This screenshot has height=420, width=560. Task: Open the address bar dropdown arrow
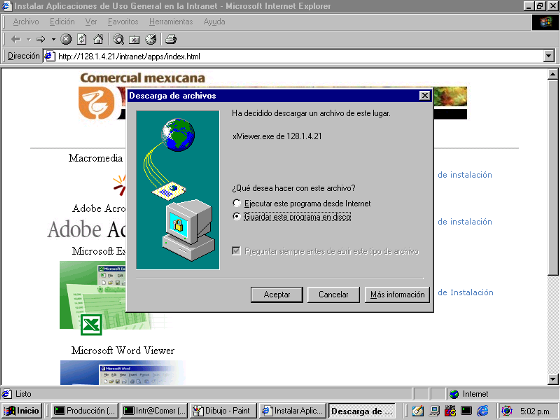(x=549, y=56)
